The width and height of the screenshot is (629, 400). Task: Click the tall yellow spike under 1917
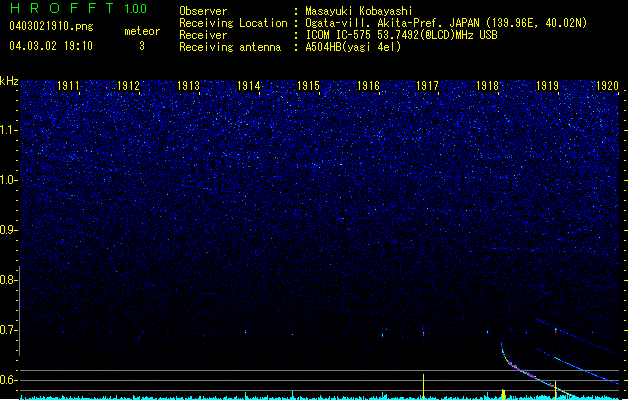coord(424,386)
